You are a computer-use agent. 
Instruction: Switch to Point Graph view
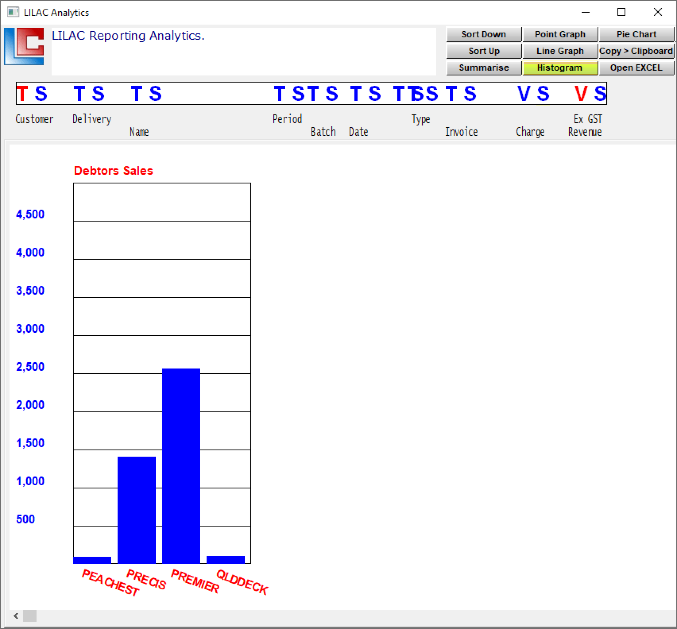click(x=559, y=34)
